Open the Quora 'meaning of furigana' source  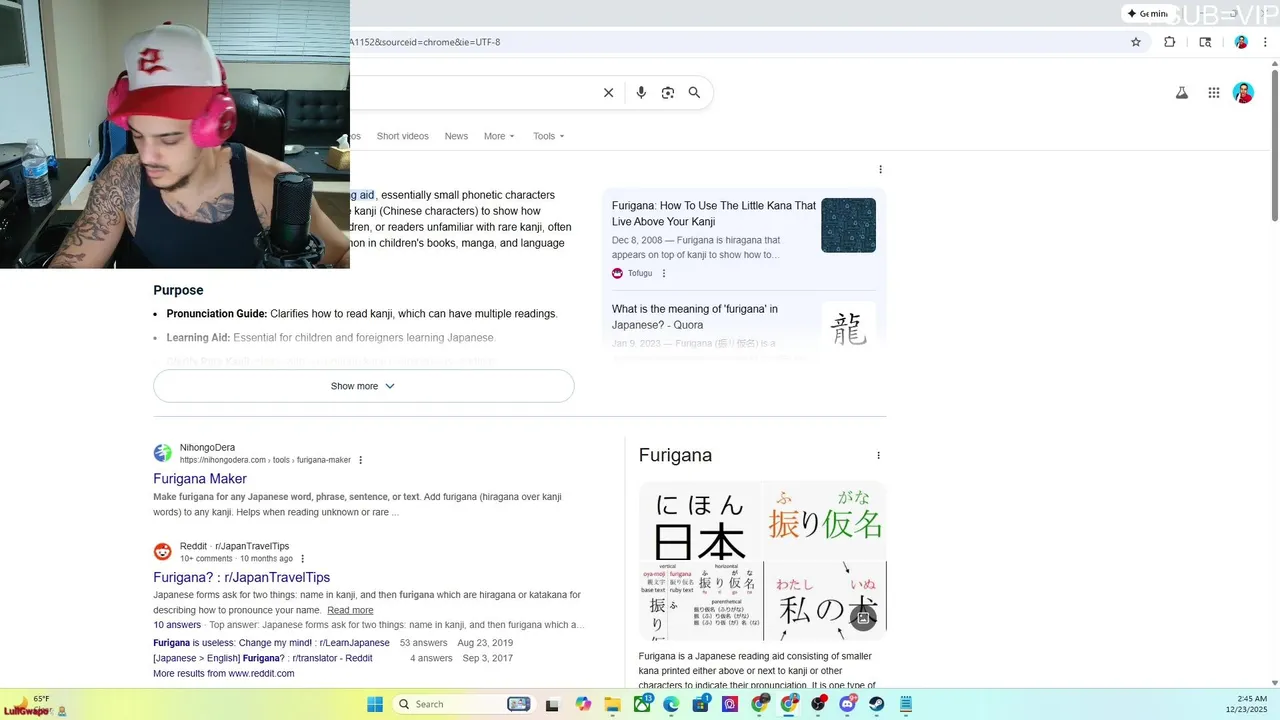point(695,317)
